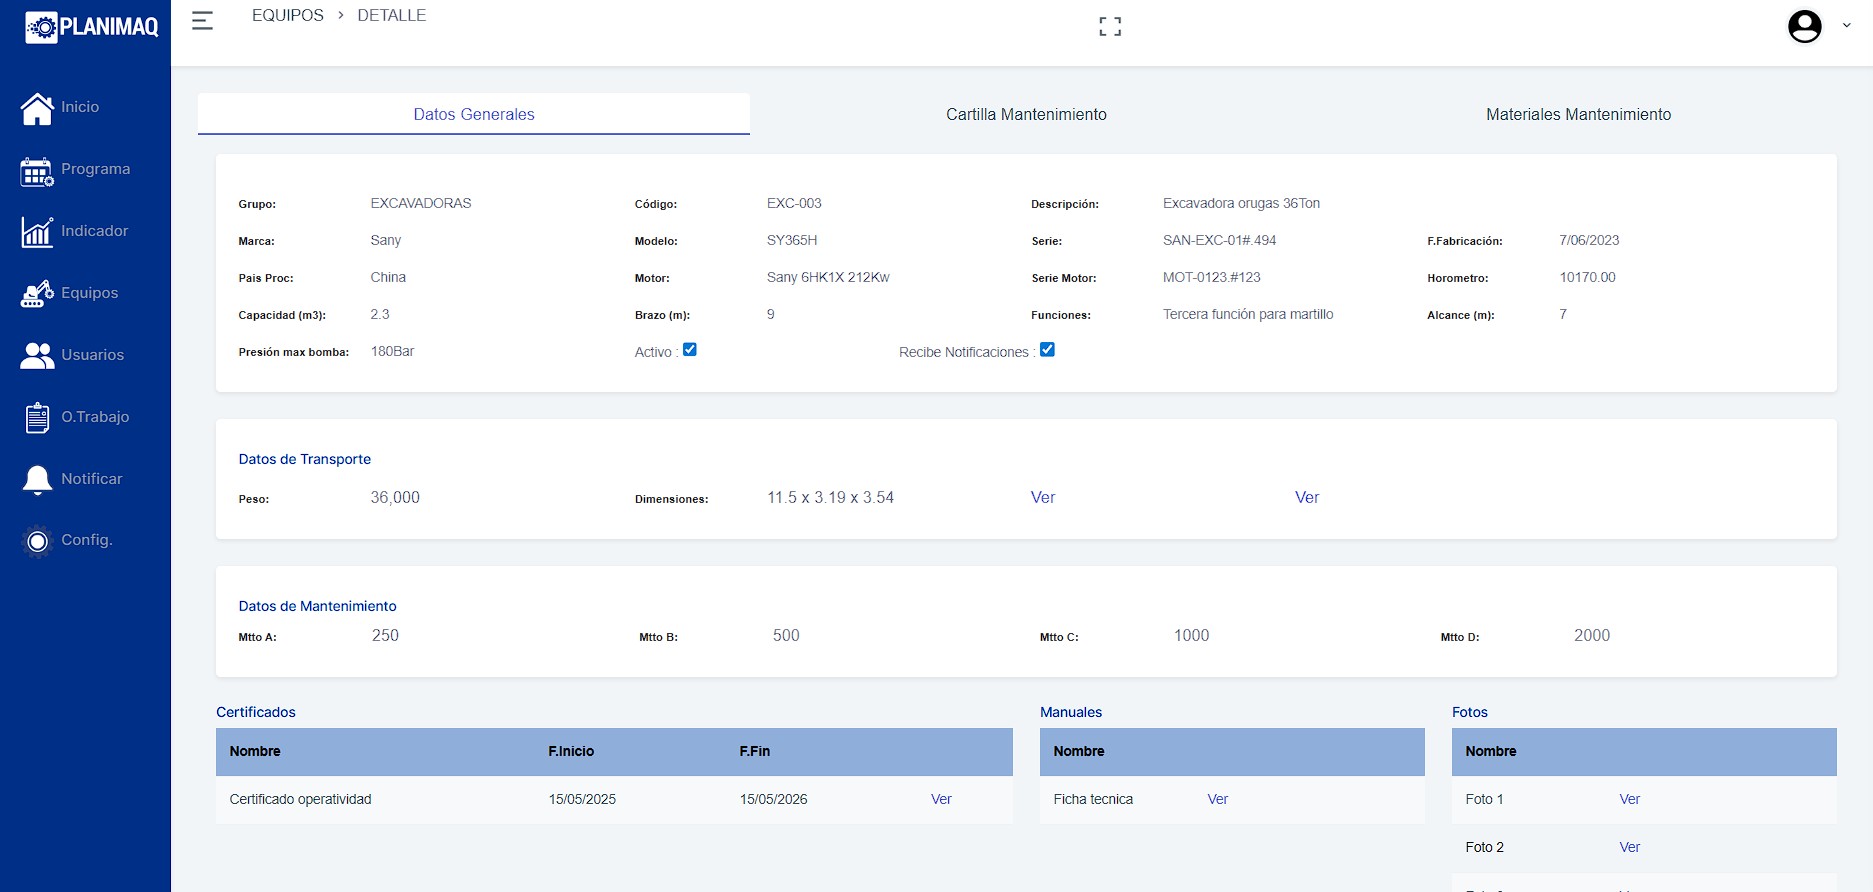Click the Grupo value EXCAVADORAS
The image size is (1873, 892).
421,203
